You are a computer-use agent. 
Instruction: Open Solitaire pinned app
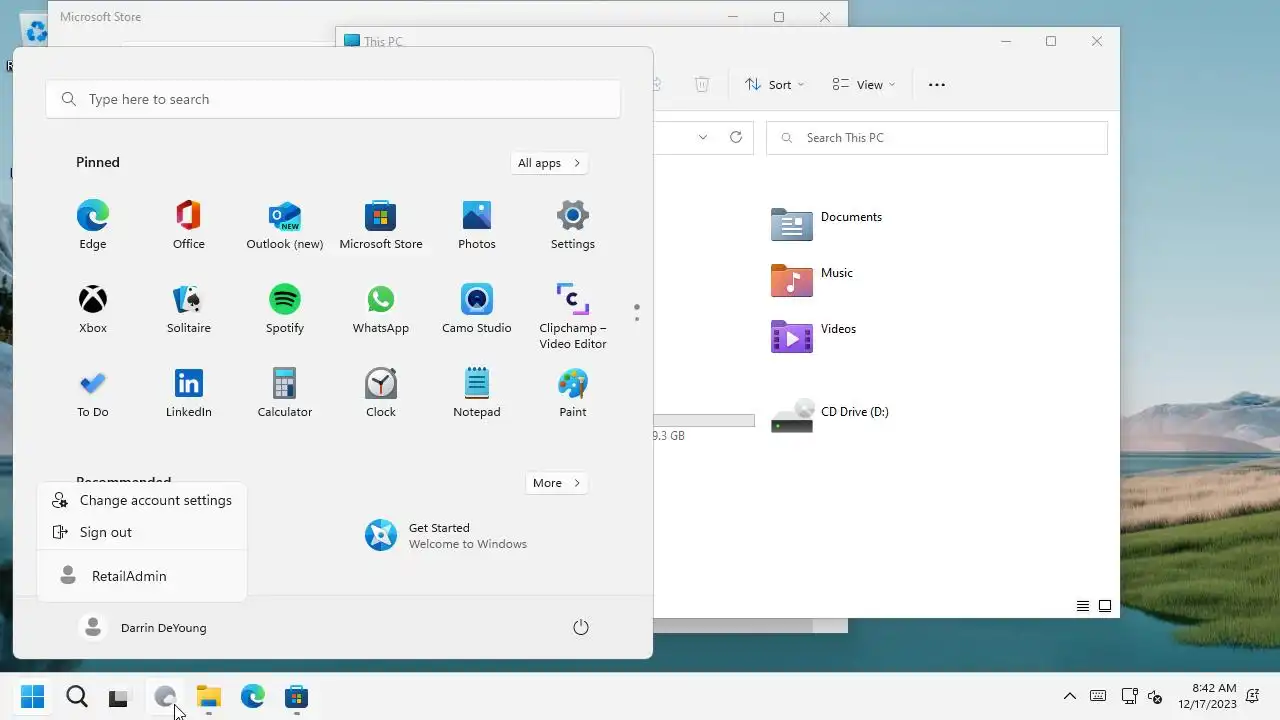click(x=189, y=308)
